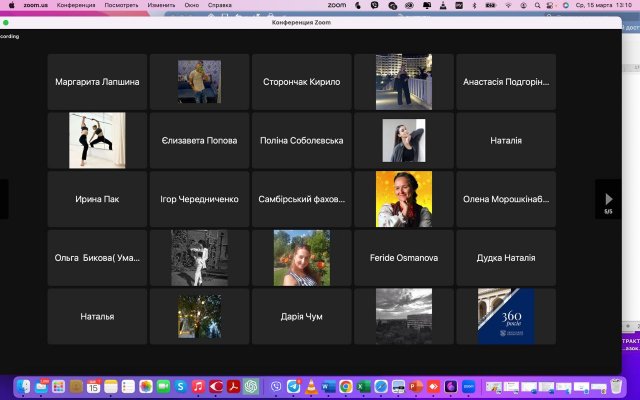Select the Маргарита Лапшина participant tile
Screen dimensions: 640x400
pyautogui.click(x=97, y=81)
